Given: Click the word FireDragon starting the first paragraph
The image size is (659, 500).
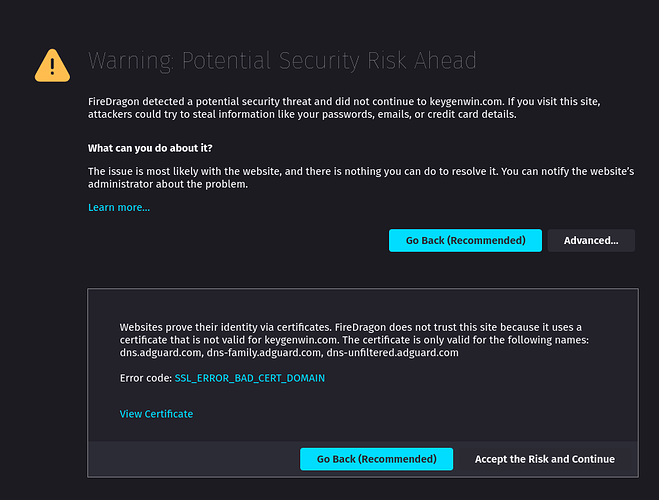Looking at the screenshot, I should click(113, 102).
